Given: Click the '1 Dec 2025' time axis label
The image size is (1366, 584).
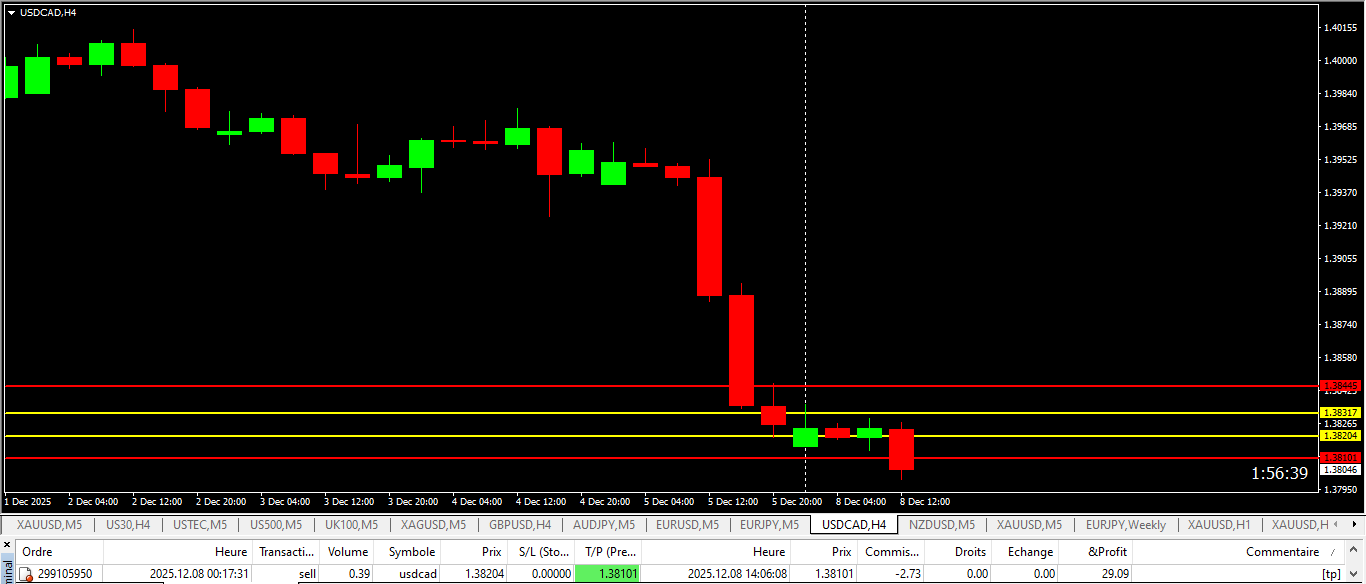Looking at the screenshot, I should (x=28, y=502).
